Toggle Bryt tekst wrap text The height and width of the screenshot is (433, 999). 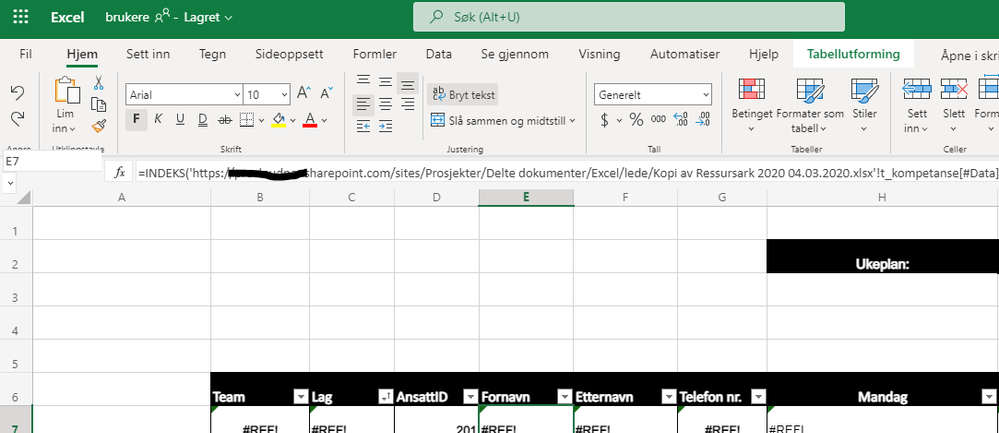[x=463, y=94]
